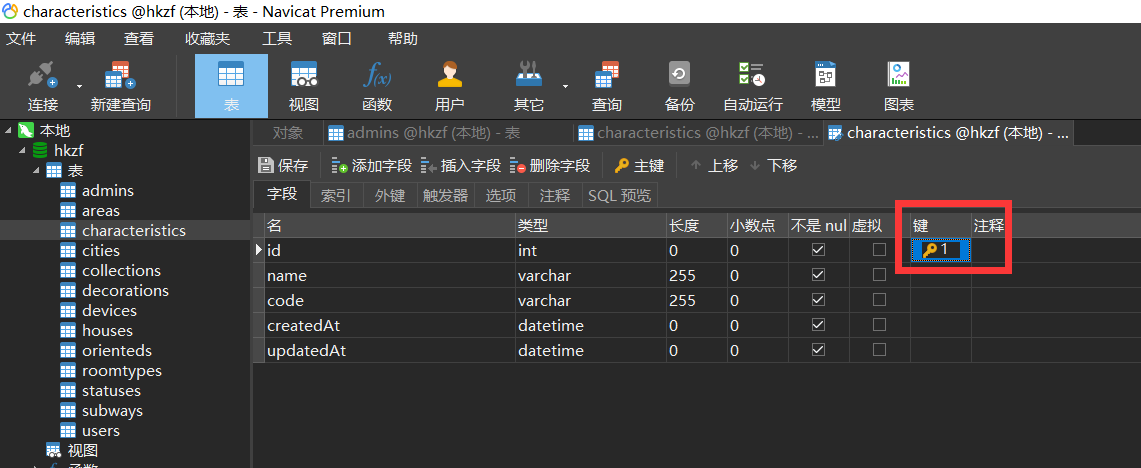
Task: Click the primary key cell for id
Action: tap(941, 250)
